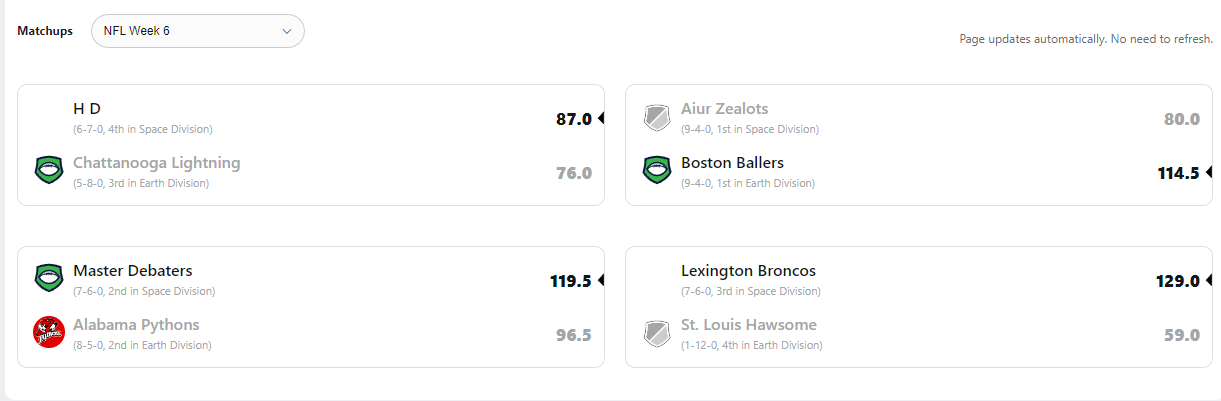Image resolution: width=1221 pixels, height=401 pixels.
Task: Click Boston Ballers' 114.5 score
Action: coord(1178,173)
